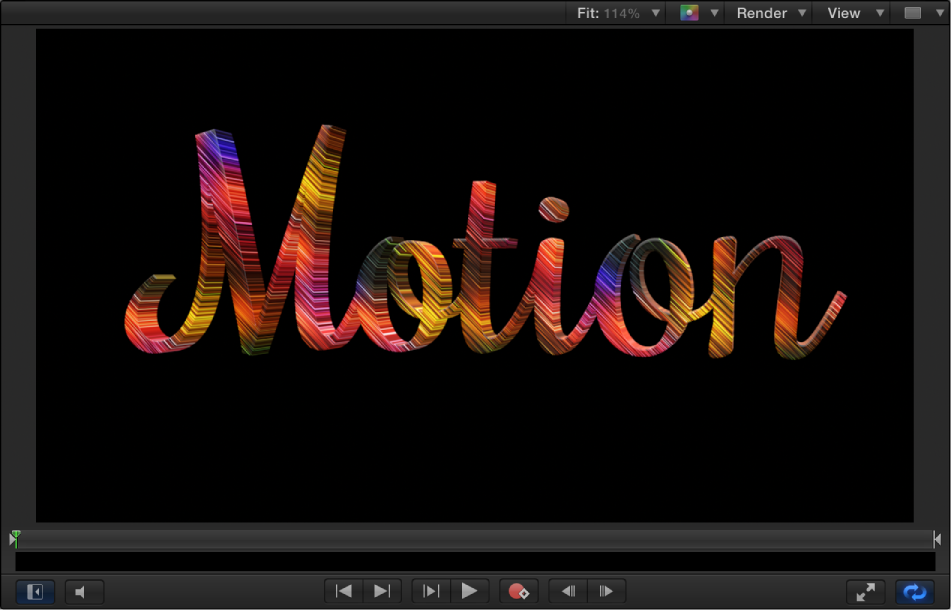The width and height of the screenshot is (952, 610).
Task: Mute project audio with the speaker button
Action: coord(84,591)
